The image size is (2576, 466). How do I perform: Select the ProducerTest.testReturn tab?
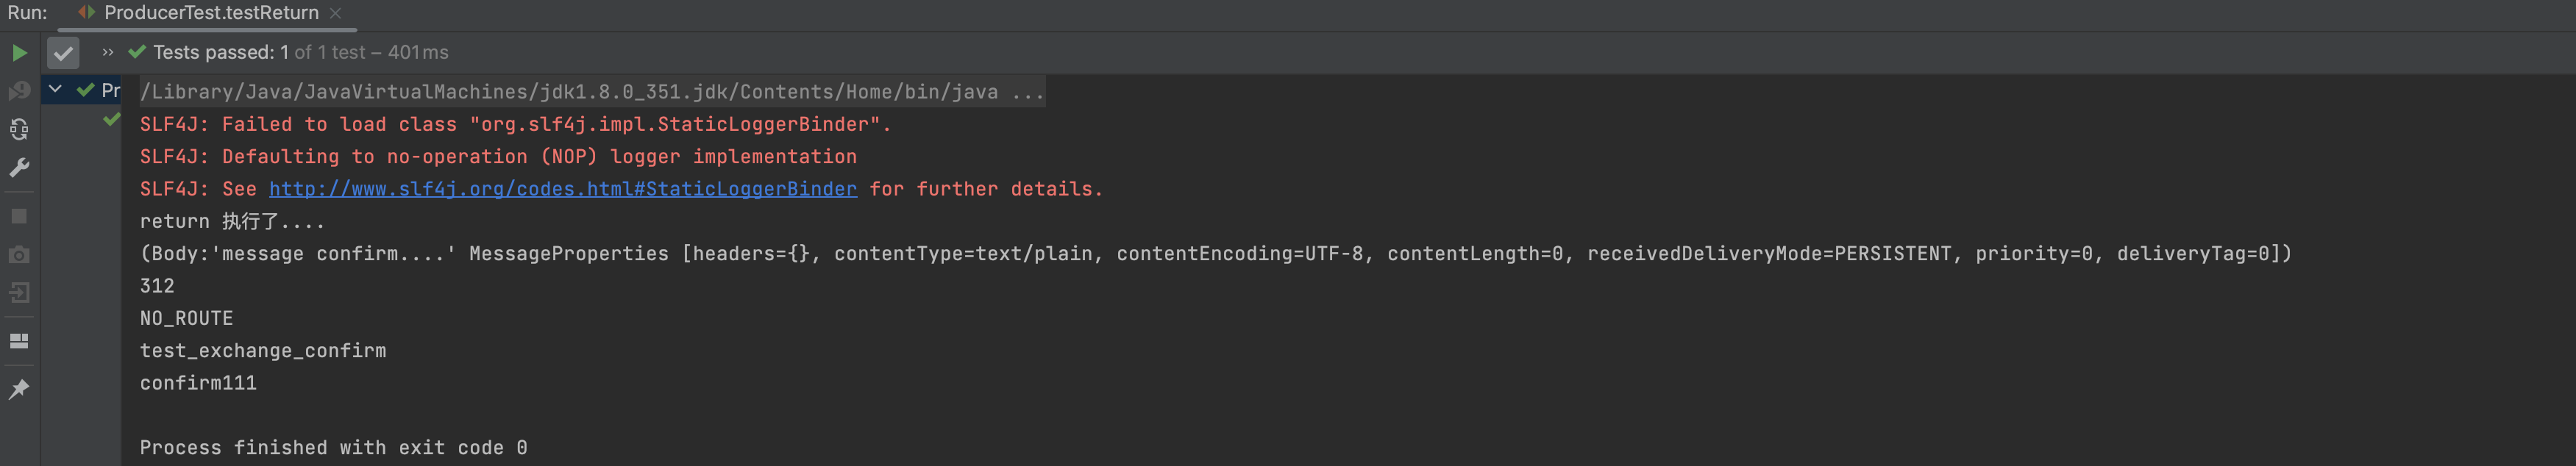coord(210,13)
